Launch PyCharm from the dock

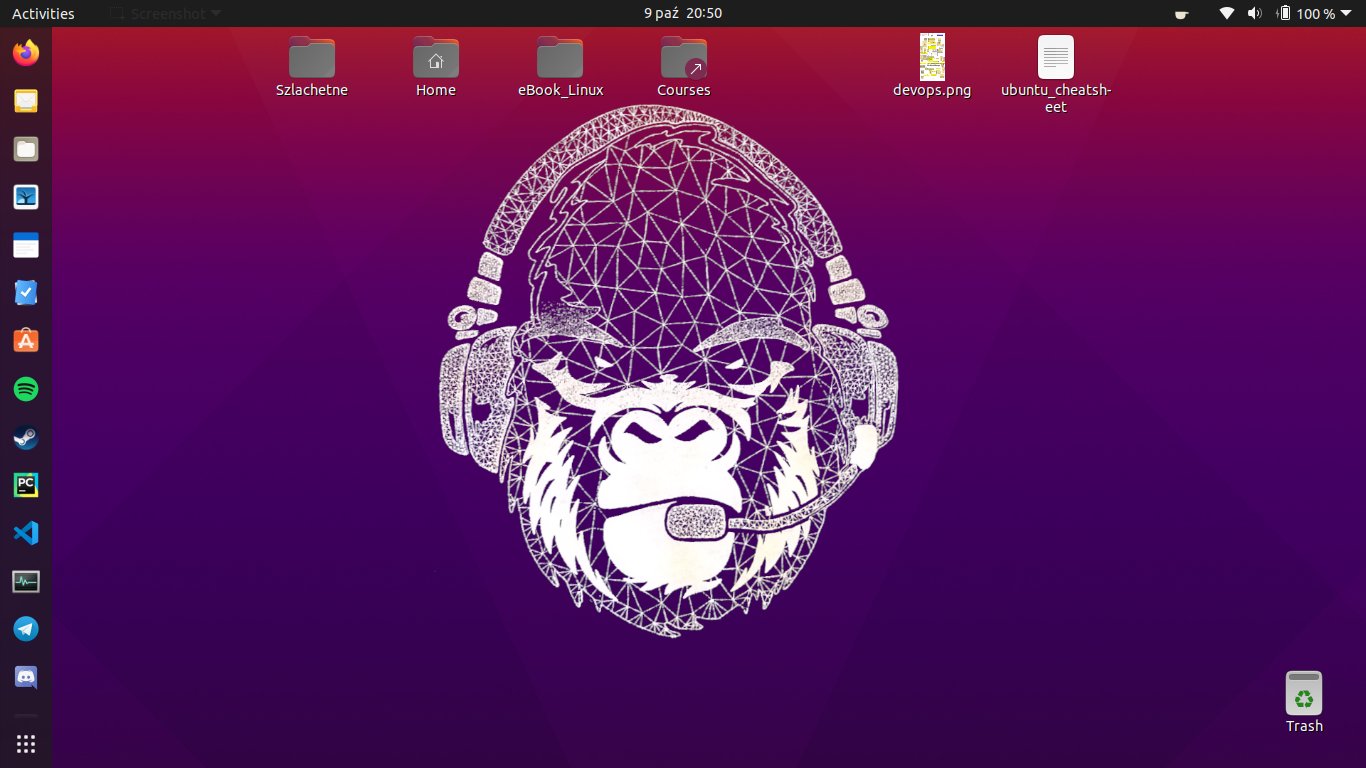click(26, 485)
